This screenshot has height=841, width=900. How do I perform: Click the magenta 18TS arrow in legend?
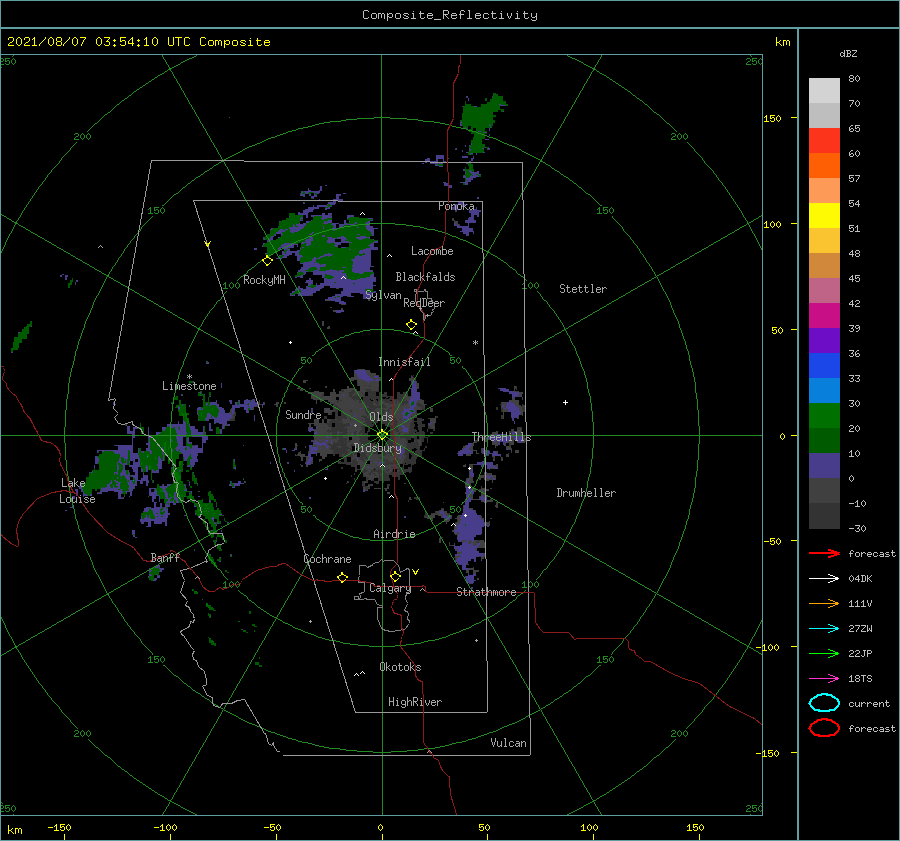point(824,679)
